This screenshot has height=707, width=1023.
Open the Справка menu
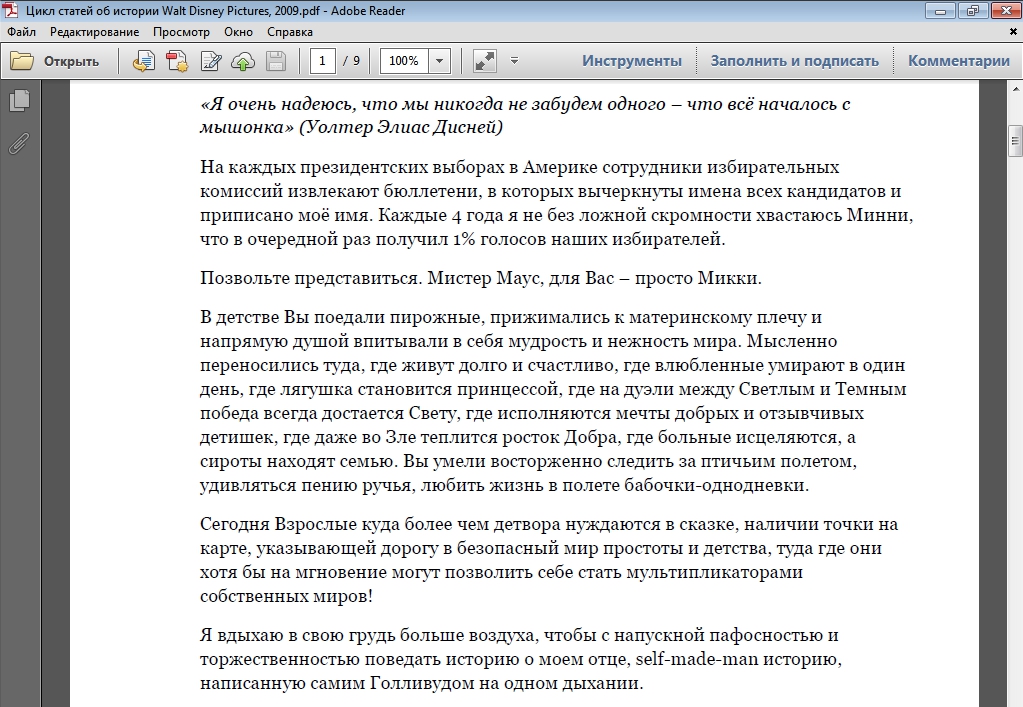pos(290,32)
